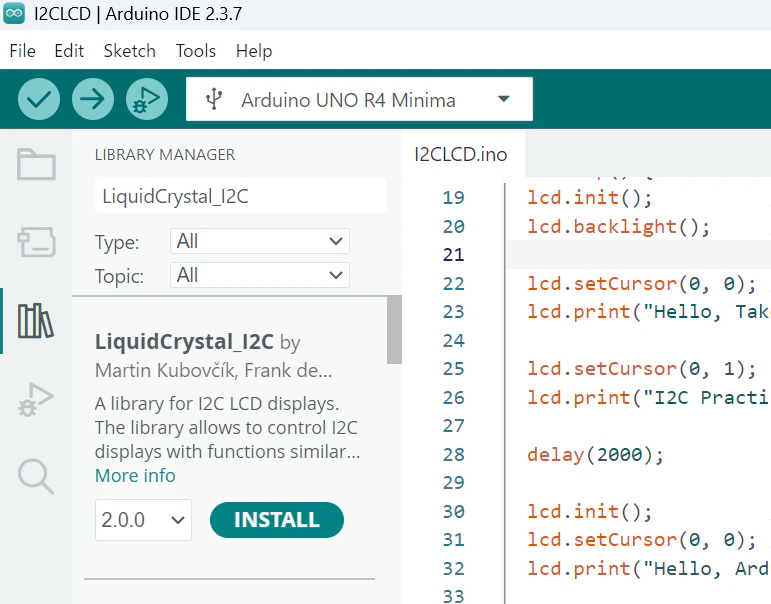Click line number 32 in the gutter
Viewport: 771px width, 604px height.
coord(453,569)
